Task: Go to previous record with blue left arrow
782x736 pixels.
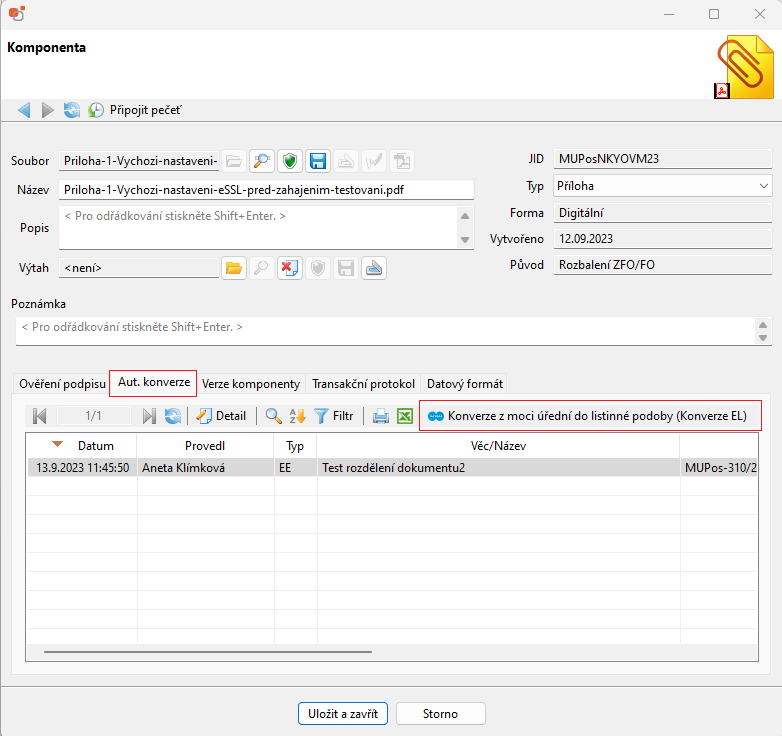Action: coord(24,110)
